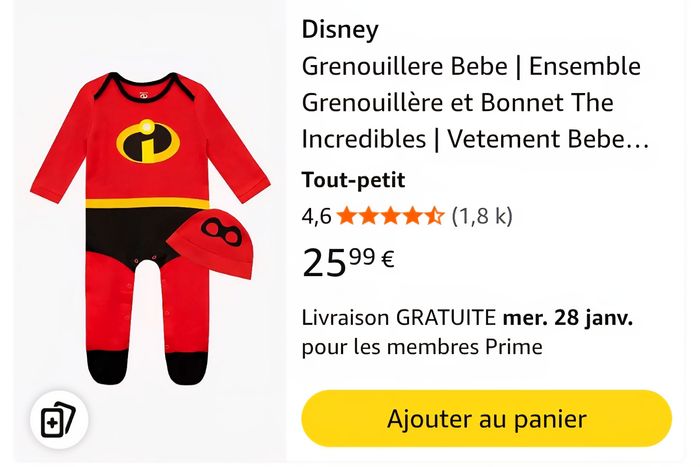
Task: Click the stacked cards plus icon
Action: [x=58, y=421]
